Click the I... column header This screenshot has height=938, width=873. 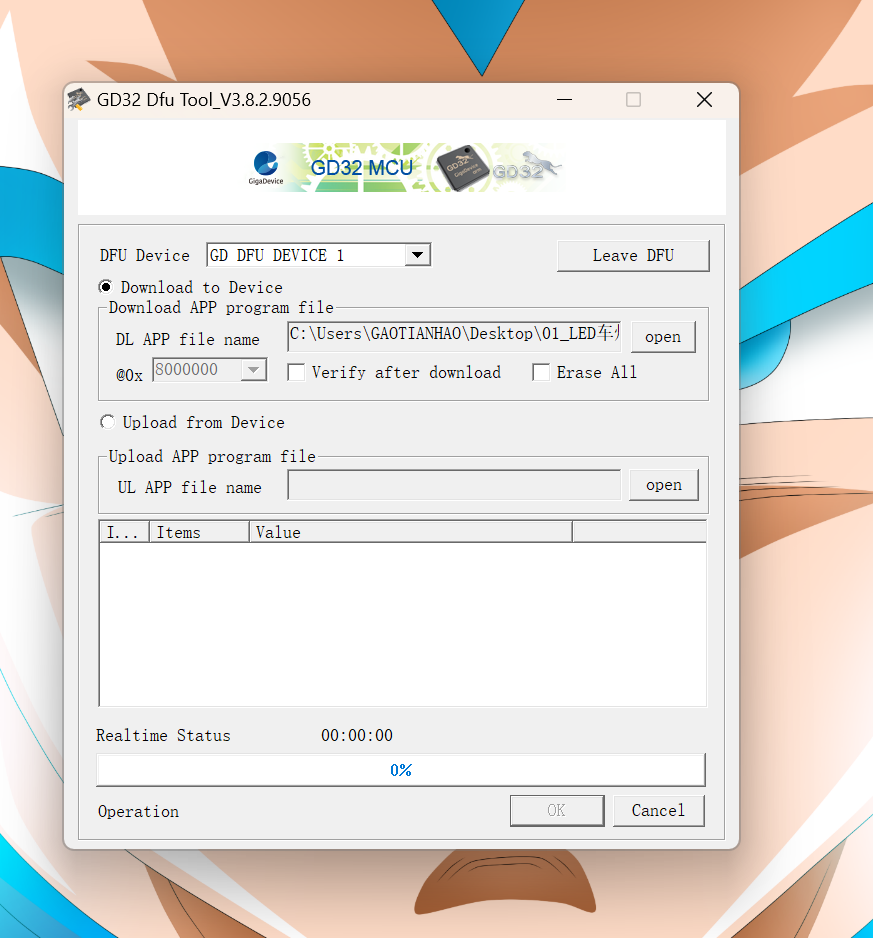tap(124, 532)
